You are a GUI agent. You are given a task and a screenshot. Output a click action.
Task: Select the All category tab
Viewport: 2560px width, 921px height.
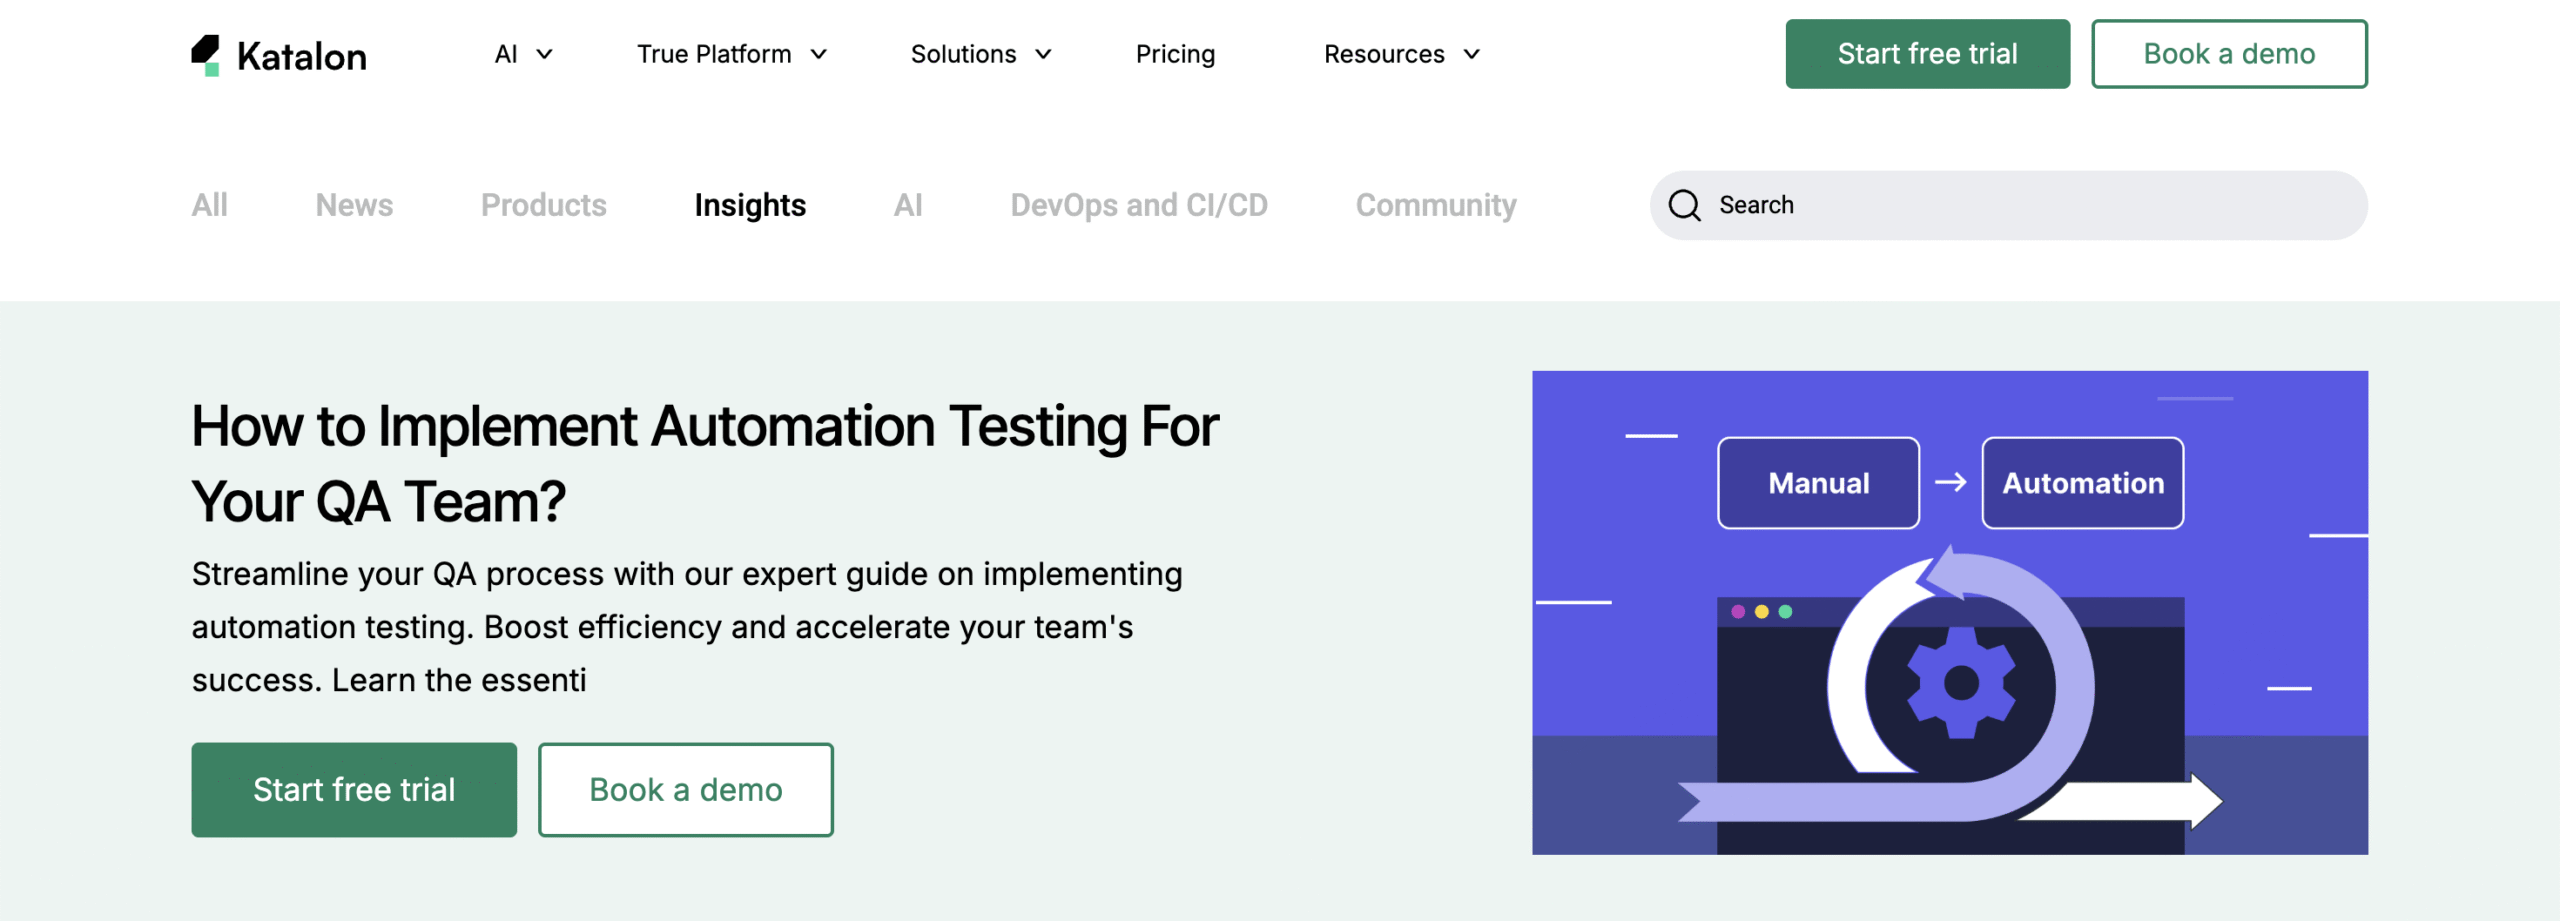(x=210, y=205)
